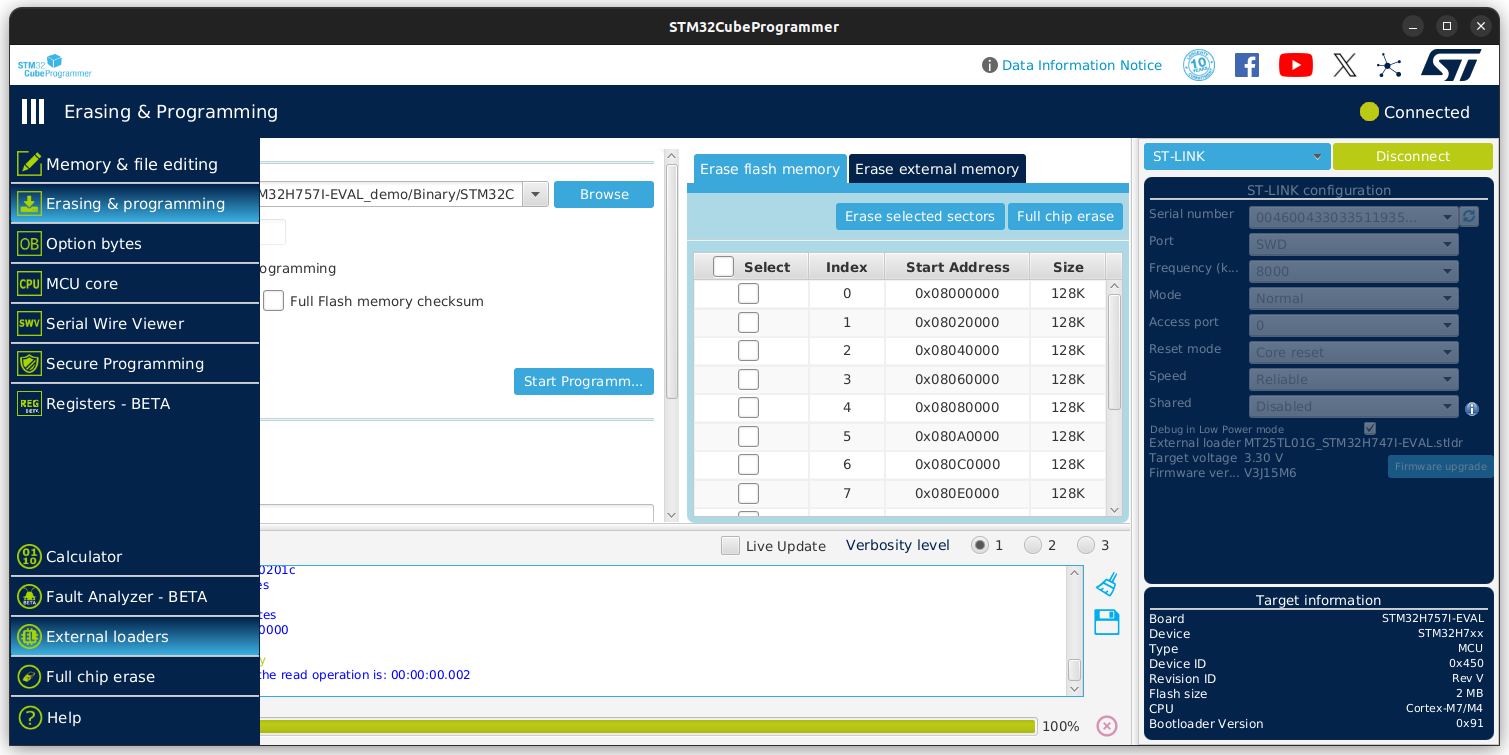
Task: Open the Access port dropdown
Action: 1353,325
